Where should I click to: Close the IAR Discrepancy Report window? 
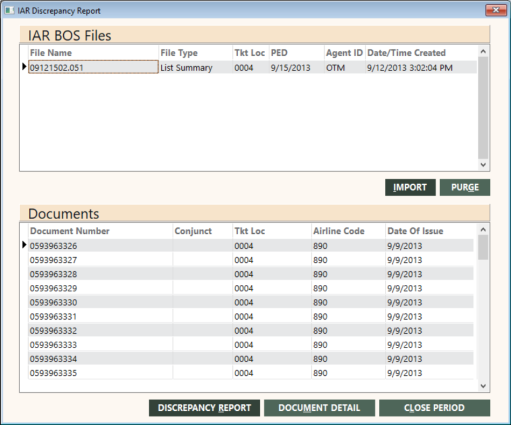tap(496, 10)
